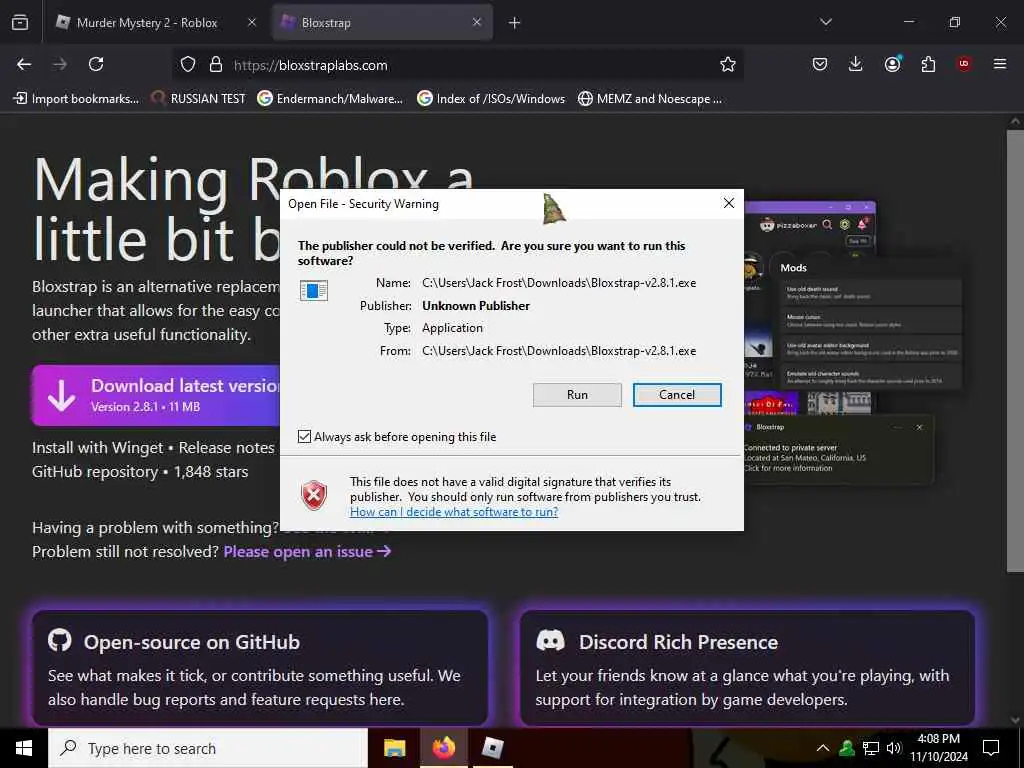Open MEMZ and Noescape bookmark
This screenshot has width=1024, height=768.
650,99
